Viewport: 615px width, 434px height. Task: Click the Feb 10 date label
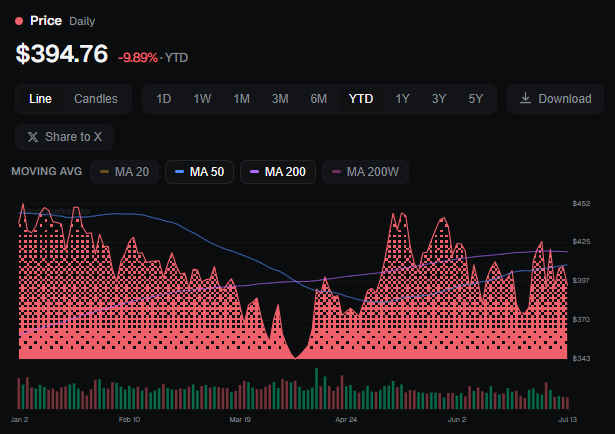pyautogui.click(x=129, y=419)
